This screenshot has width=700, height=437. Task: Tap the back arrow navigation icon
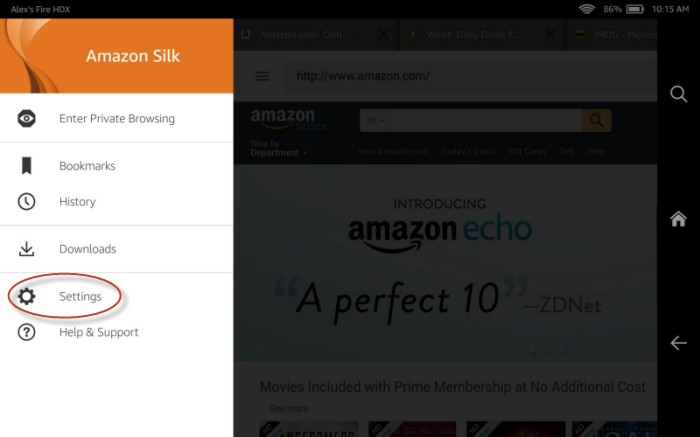click(678, 343)
